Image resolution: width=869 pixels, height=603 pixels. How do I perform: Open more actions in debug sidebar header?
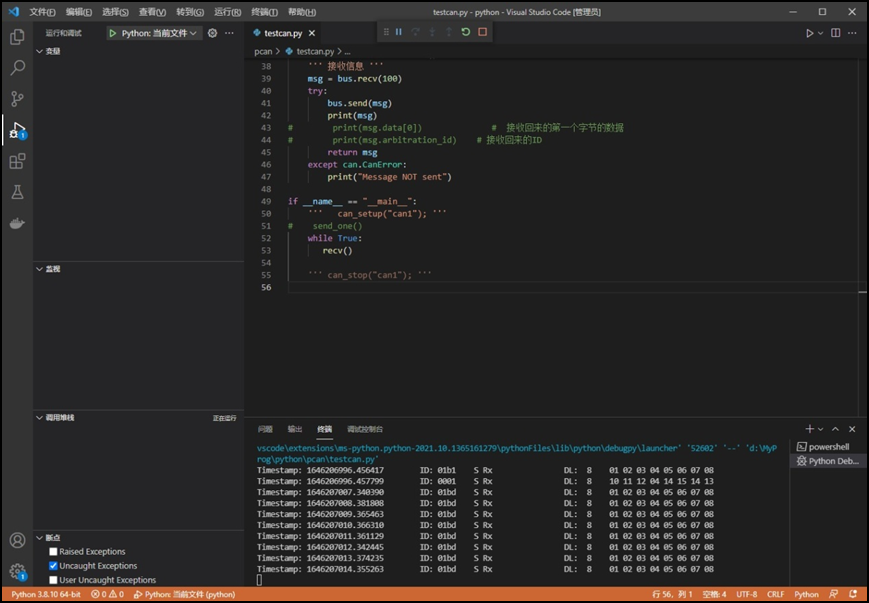pos(229,33)
